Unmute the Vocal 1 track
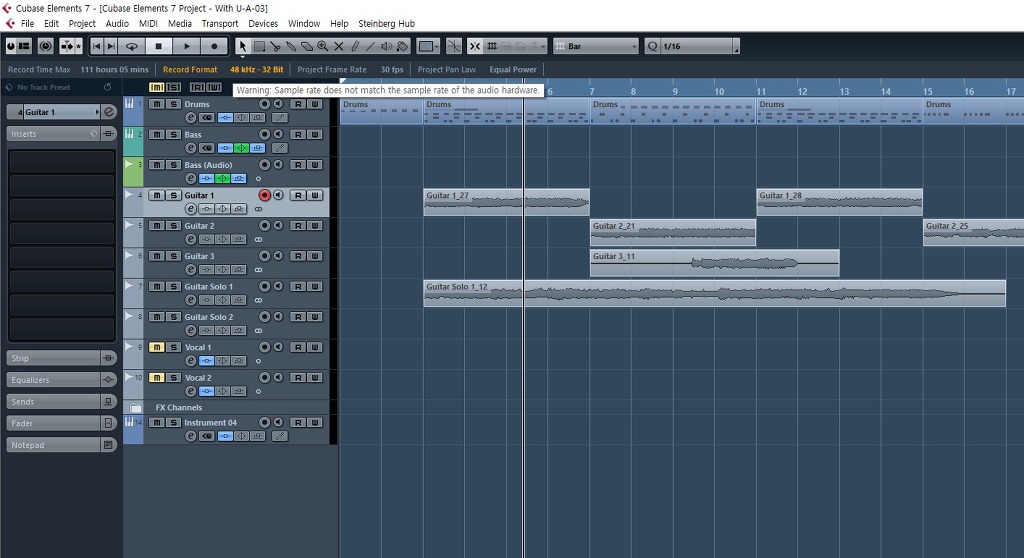1024x558 pixels. 157,347
